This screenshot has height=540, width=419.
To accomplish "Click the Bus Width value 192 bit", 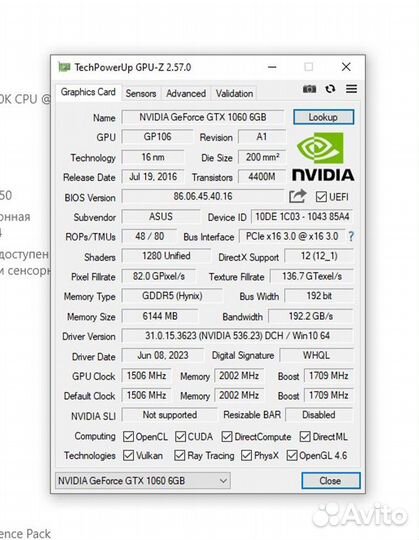I will [x=319, y=296].
